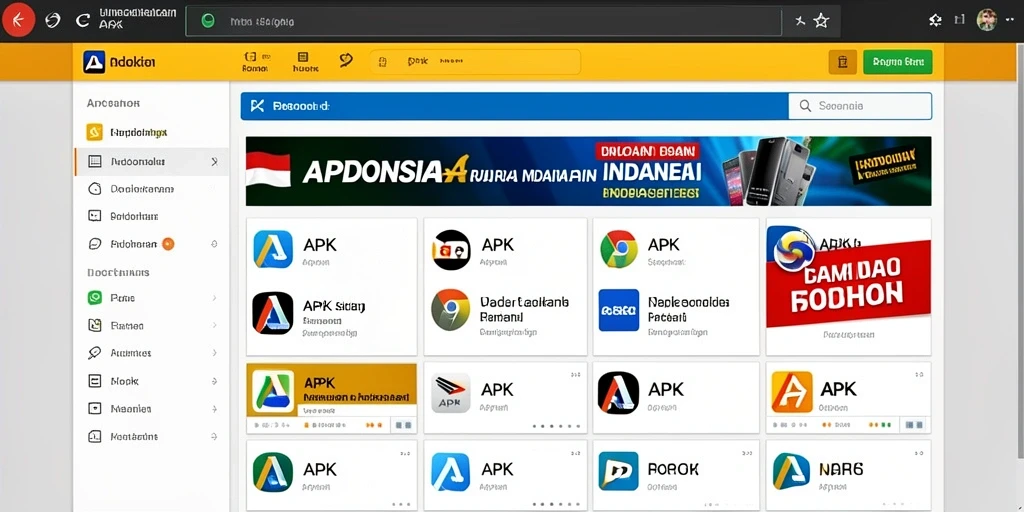Click the search box in blue bar

[859, 106]
